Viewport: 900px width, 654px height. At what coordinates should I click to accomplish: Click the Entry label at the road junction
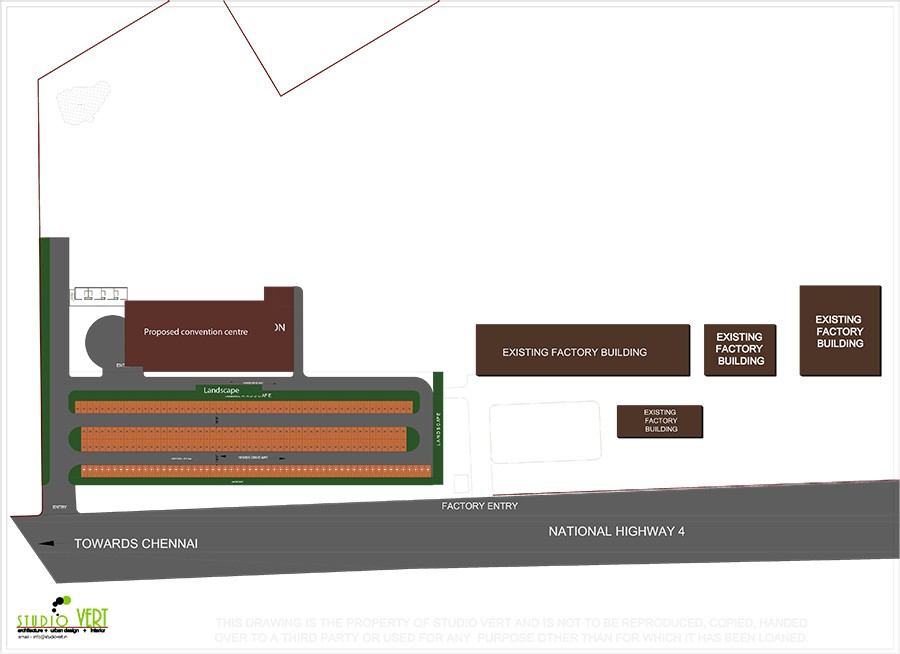coord(59,507)
